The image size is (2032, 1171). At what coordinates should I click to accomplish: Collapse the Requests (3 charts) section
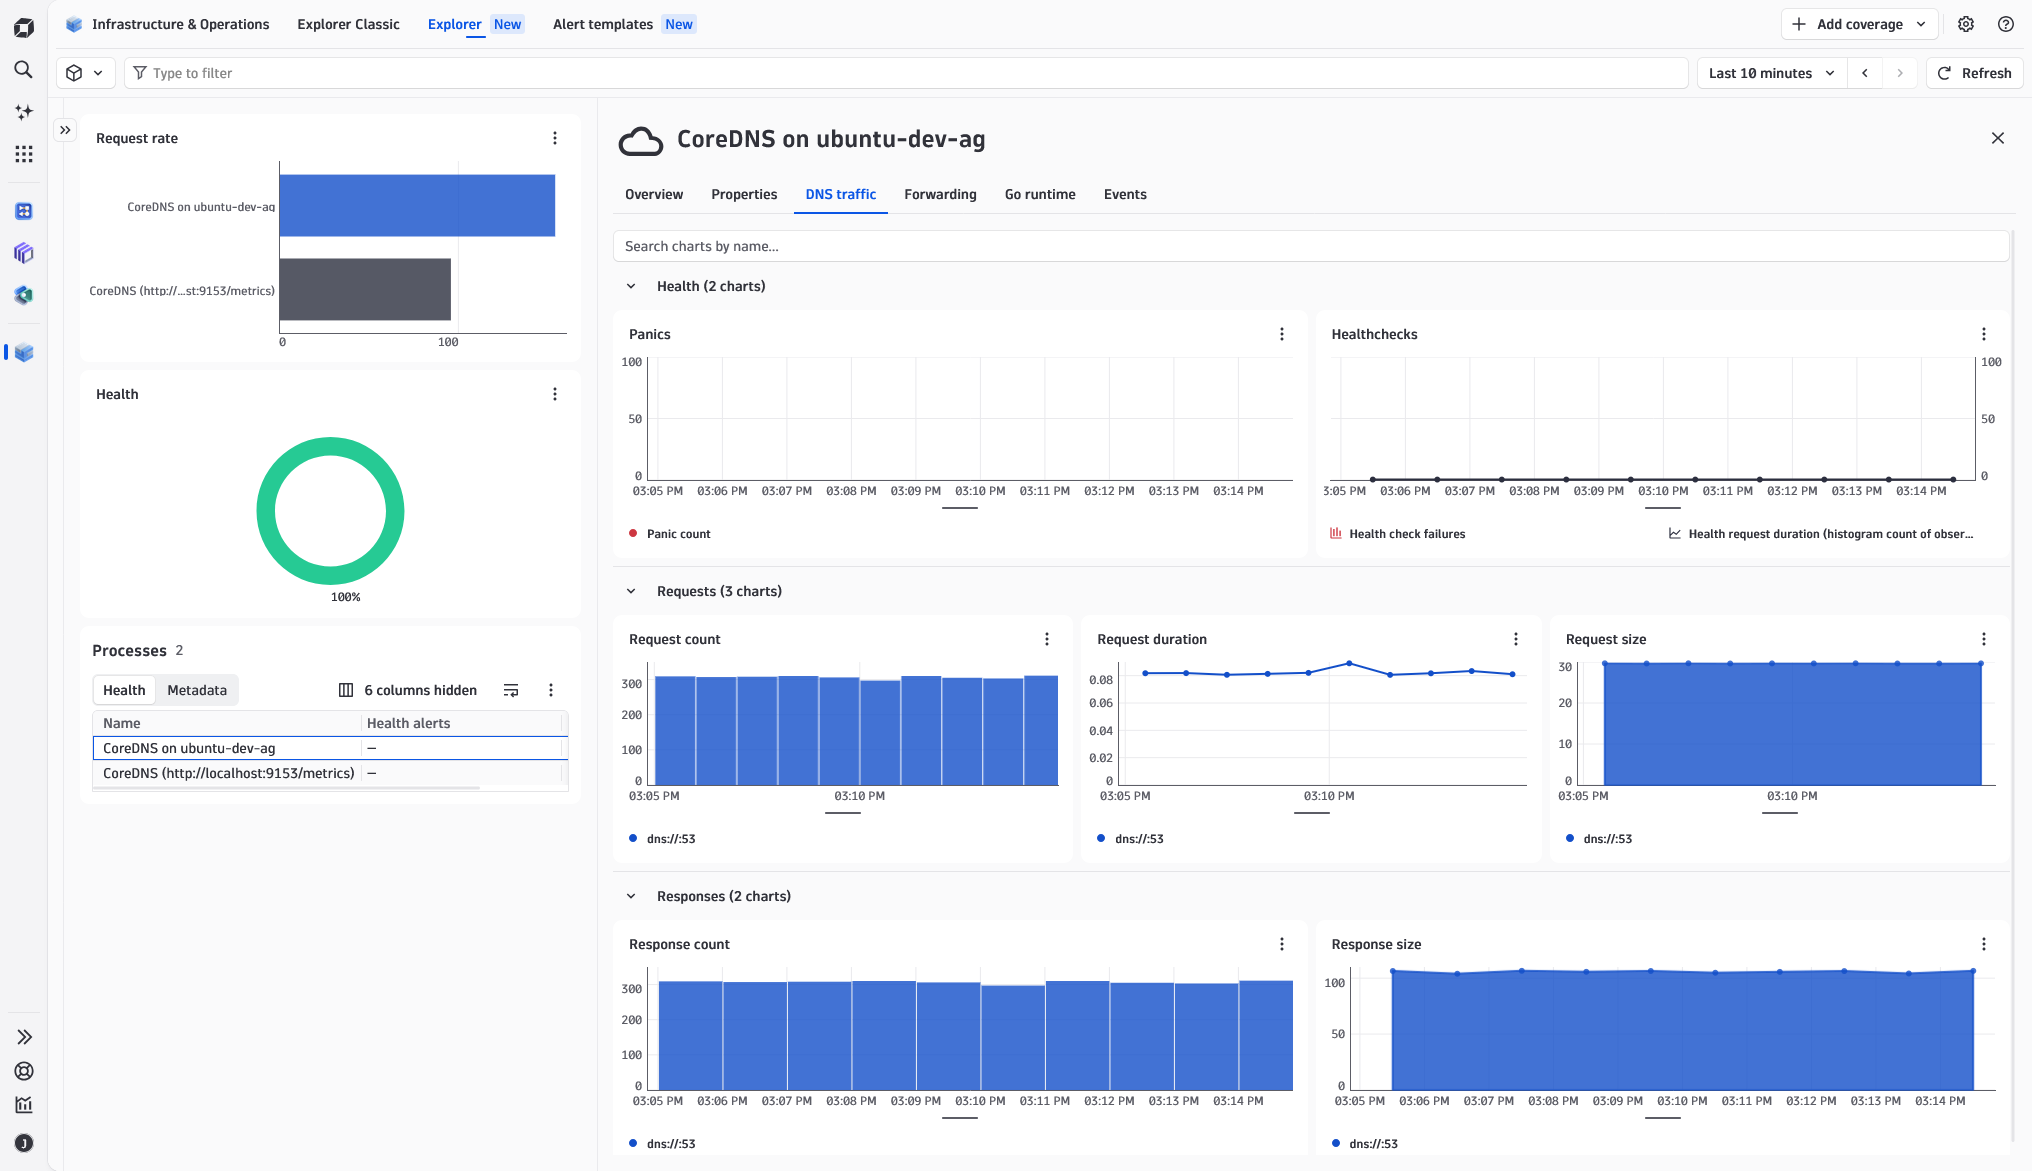(x=631, y=591)
